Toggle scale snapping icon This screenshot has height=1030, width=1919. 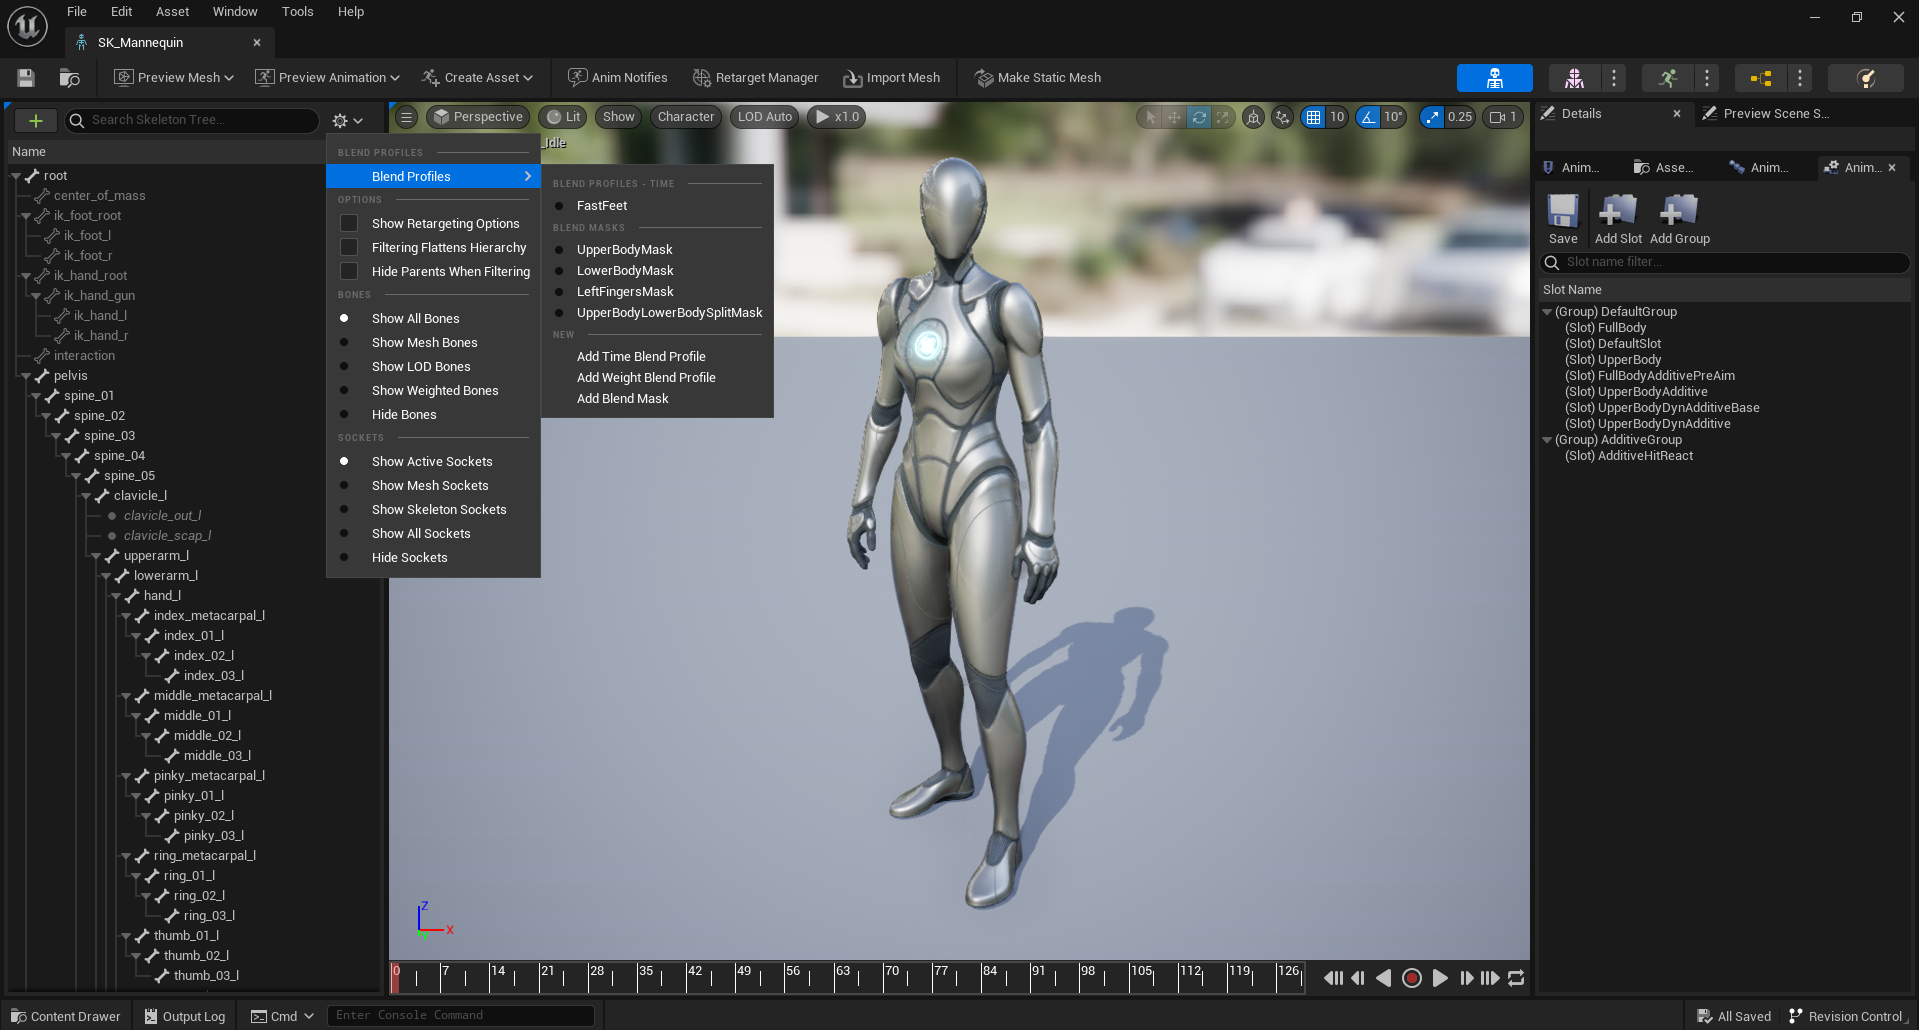pyautogui.click(x=1432, y=117)
